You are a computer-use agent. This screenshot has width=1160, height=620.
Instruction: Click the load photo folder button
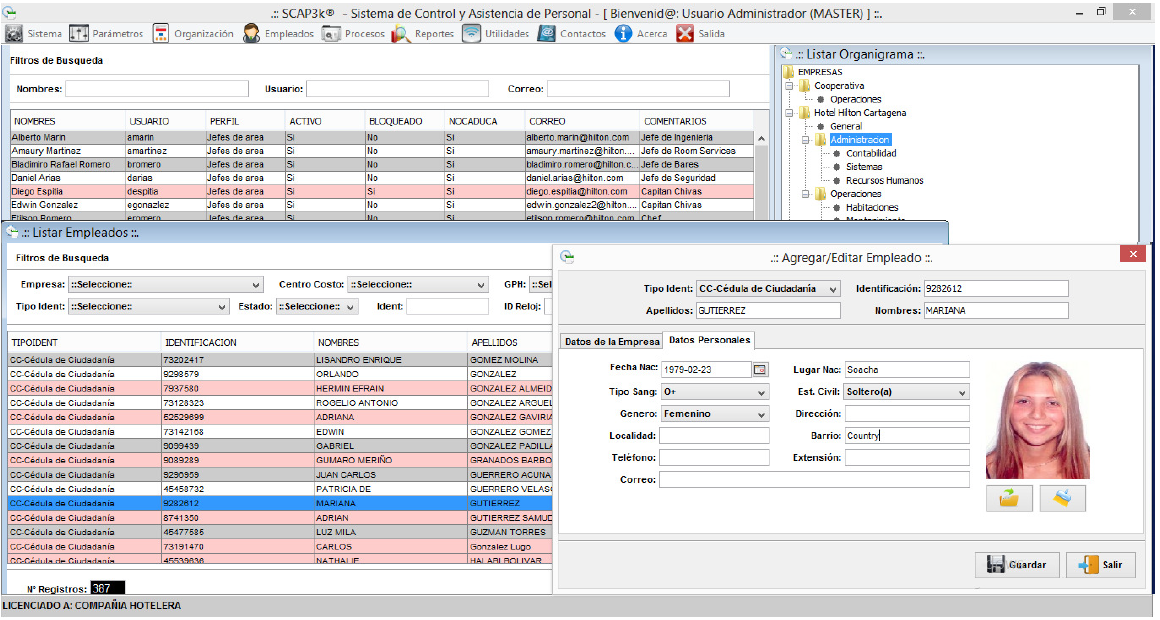(1009, 498)
